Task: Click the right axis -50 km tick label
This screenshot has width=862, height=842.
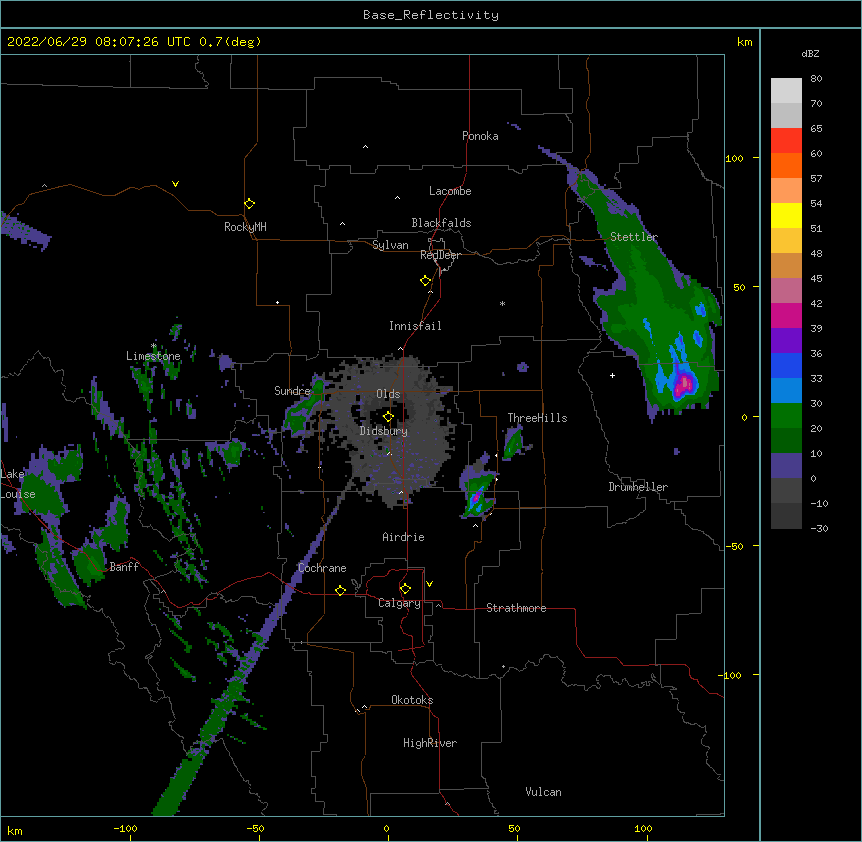Action: click(734, 546)
